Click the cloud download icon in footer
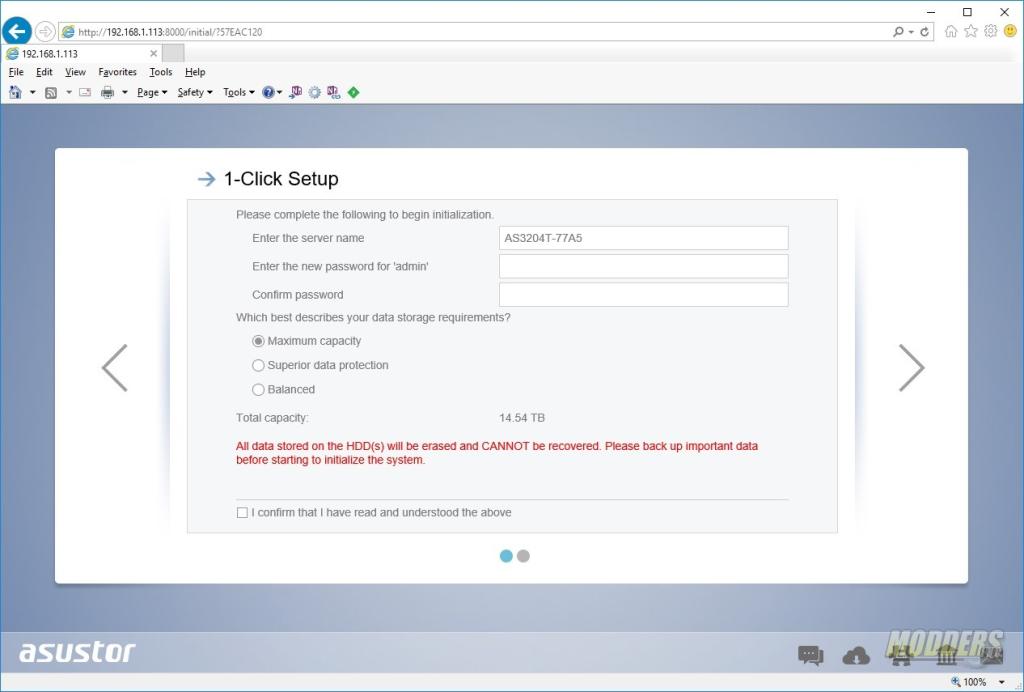This screenshot has width=1024, height=692. [856, 656]
